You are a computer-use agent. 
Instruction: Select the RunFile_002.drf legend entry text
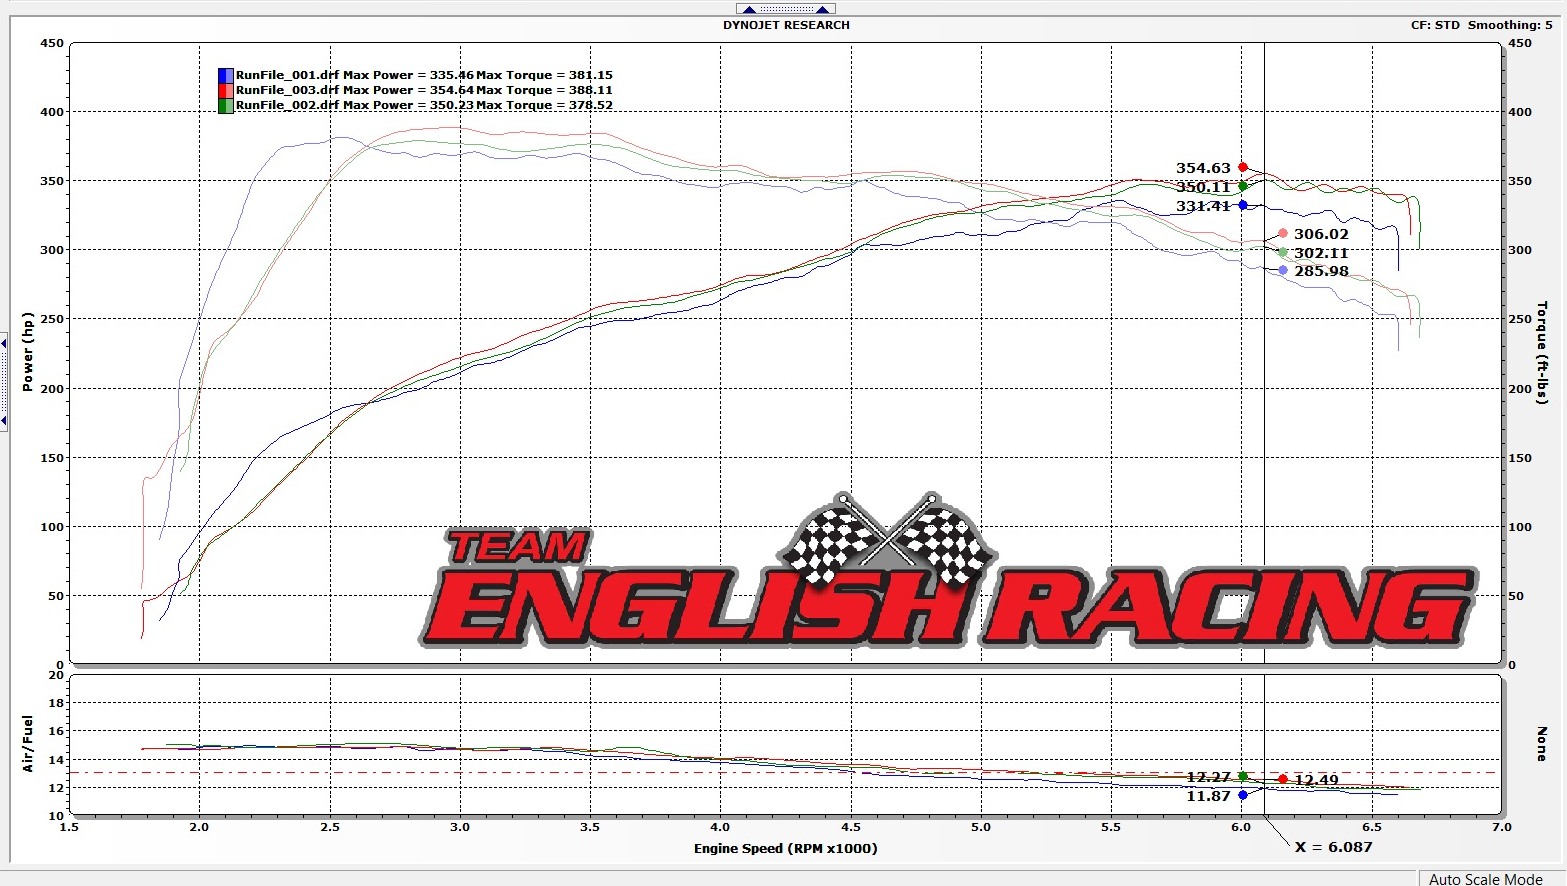[424, 105]
